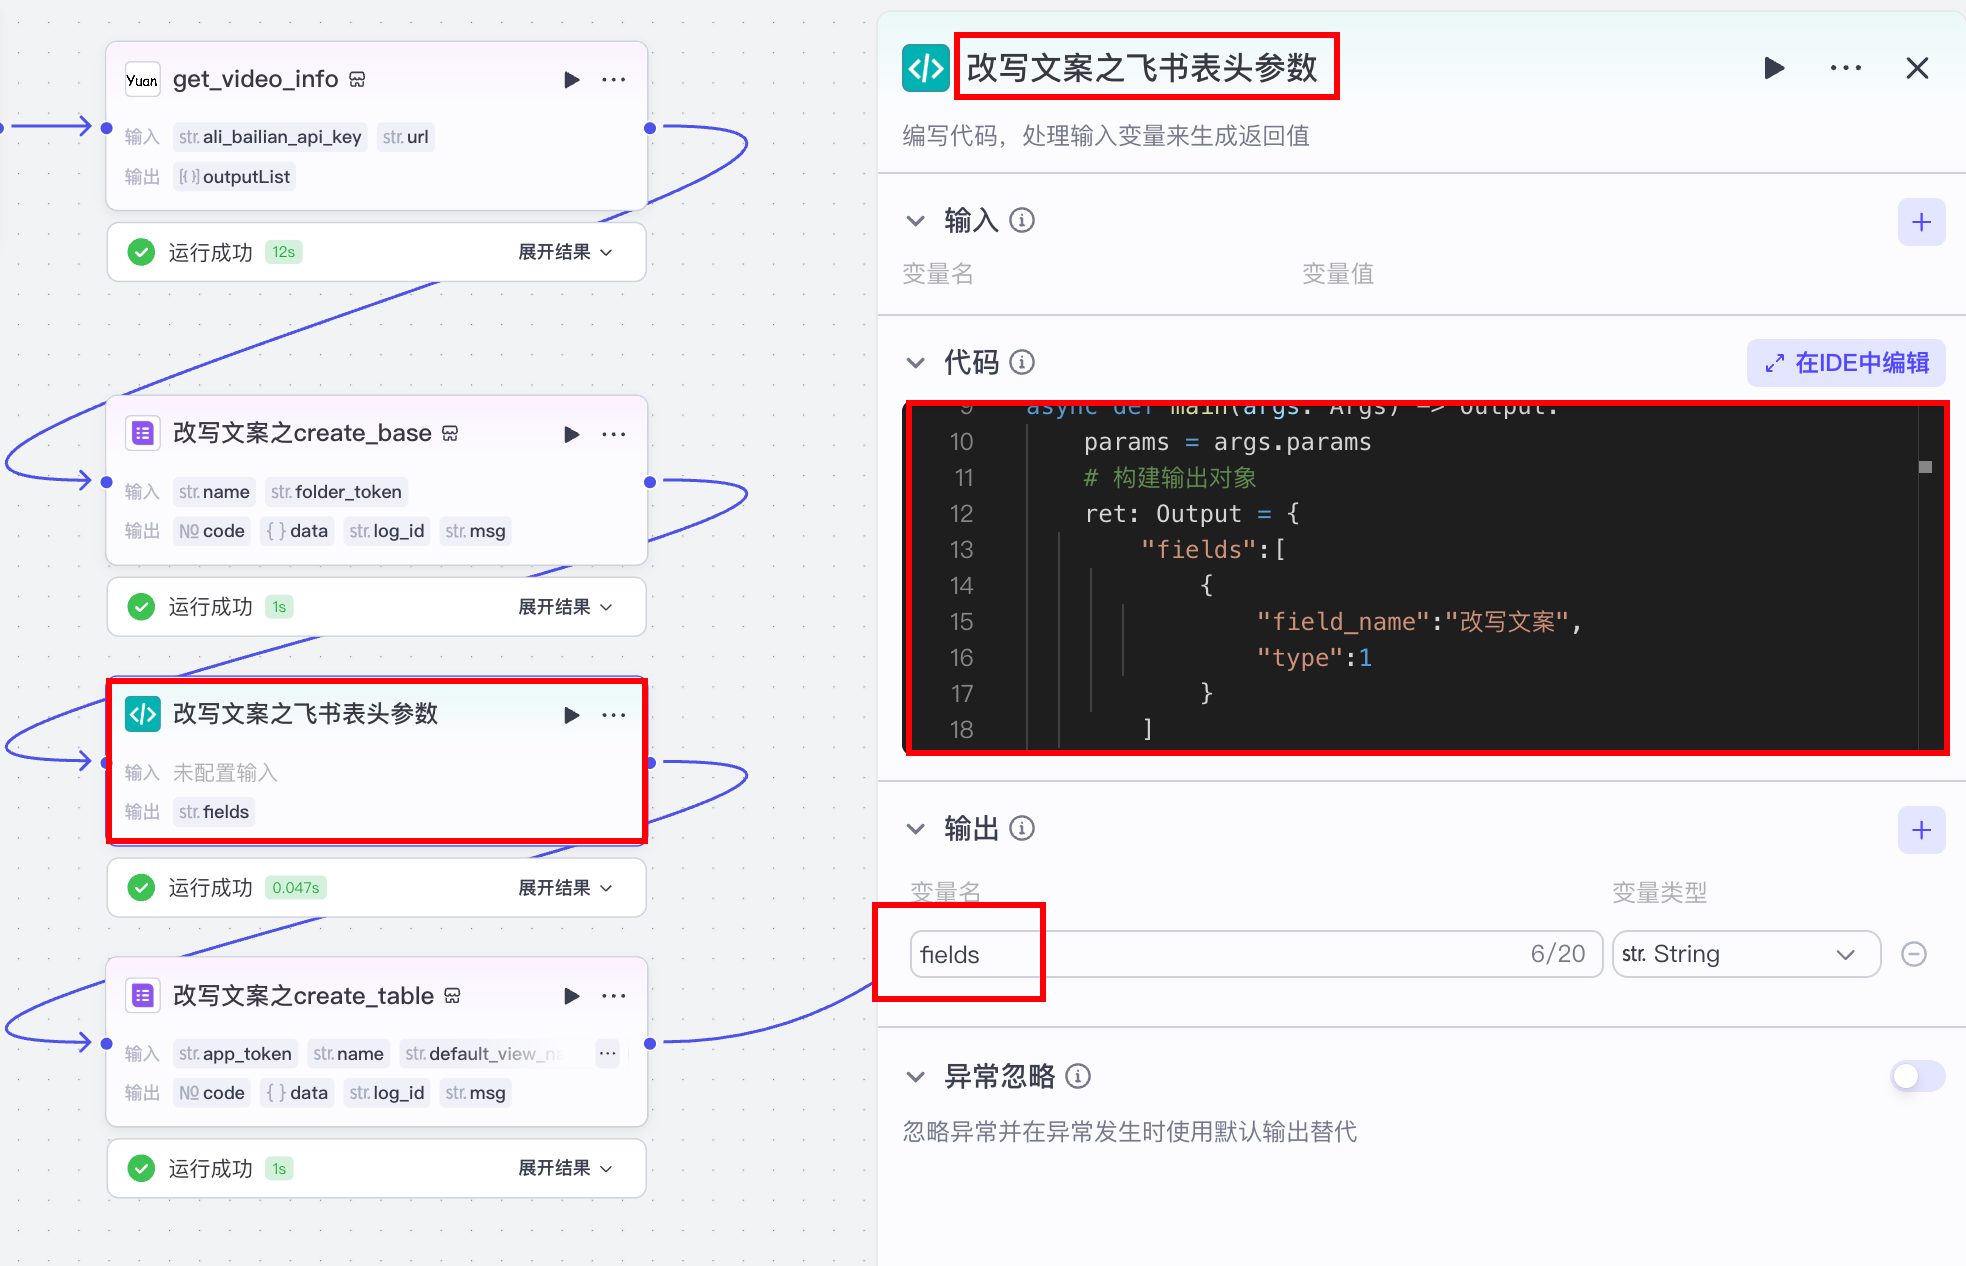View the info tooltip beside 代码 section
Viewport: 1966px width, 1266px height.
pos(1022,362)
